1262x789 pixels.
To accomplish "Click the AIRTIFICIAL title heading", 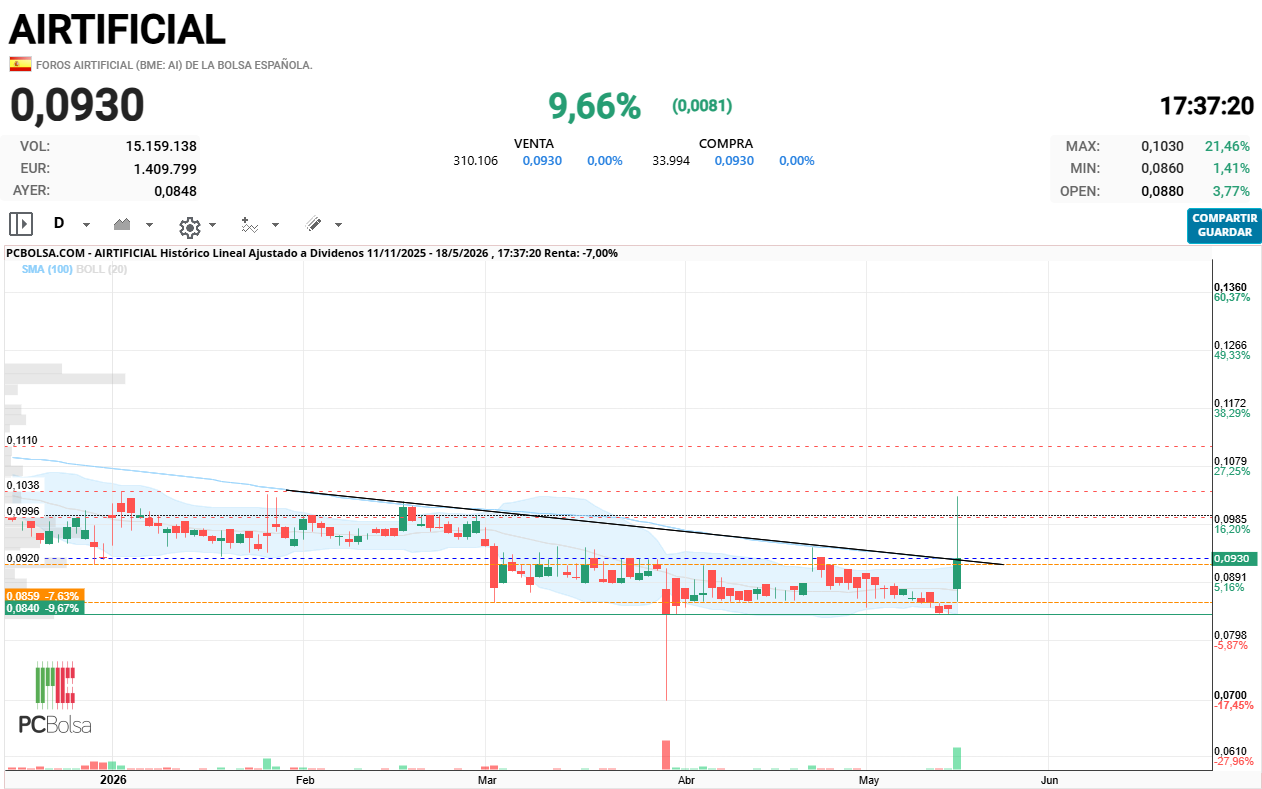I will pos(117,29).
